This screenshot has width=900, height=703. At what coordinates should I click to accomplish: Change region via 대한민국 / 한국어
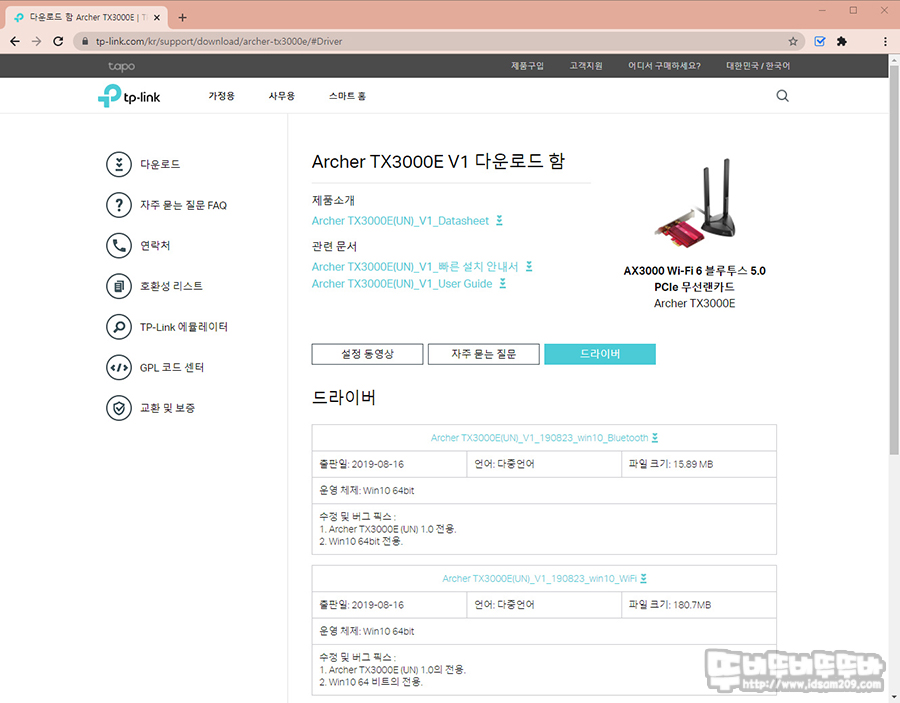tap(758, 66)
